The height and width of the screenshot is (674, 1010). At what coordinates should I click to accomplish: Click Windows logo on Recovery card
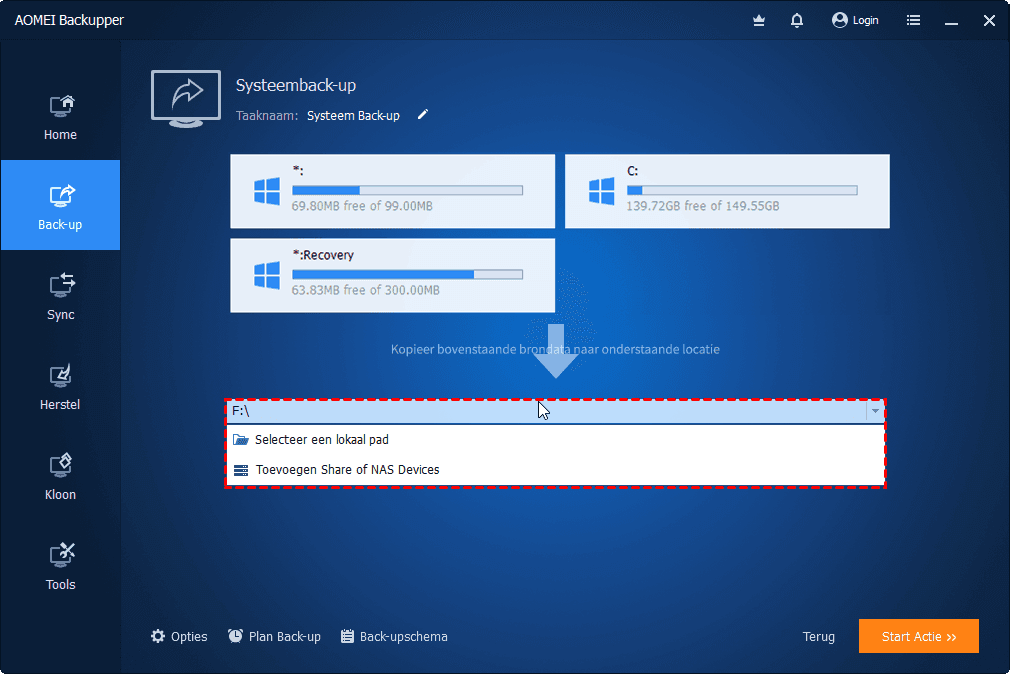coord(267,276)
